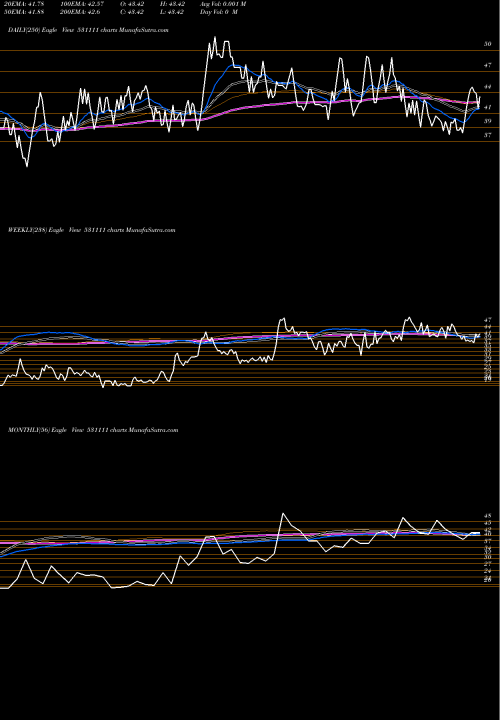Viewport: 500px width, 720px height.
Task: Click the 100EMA value text
Action: point(80,4)
